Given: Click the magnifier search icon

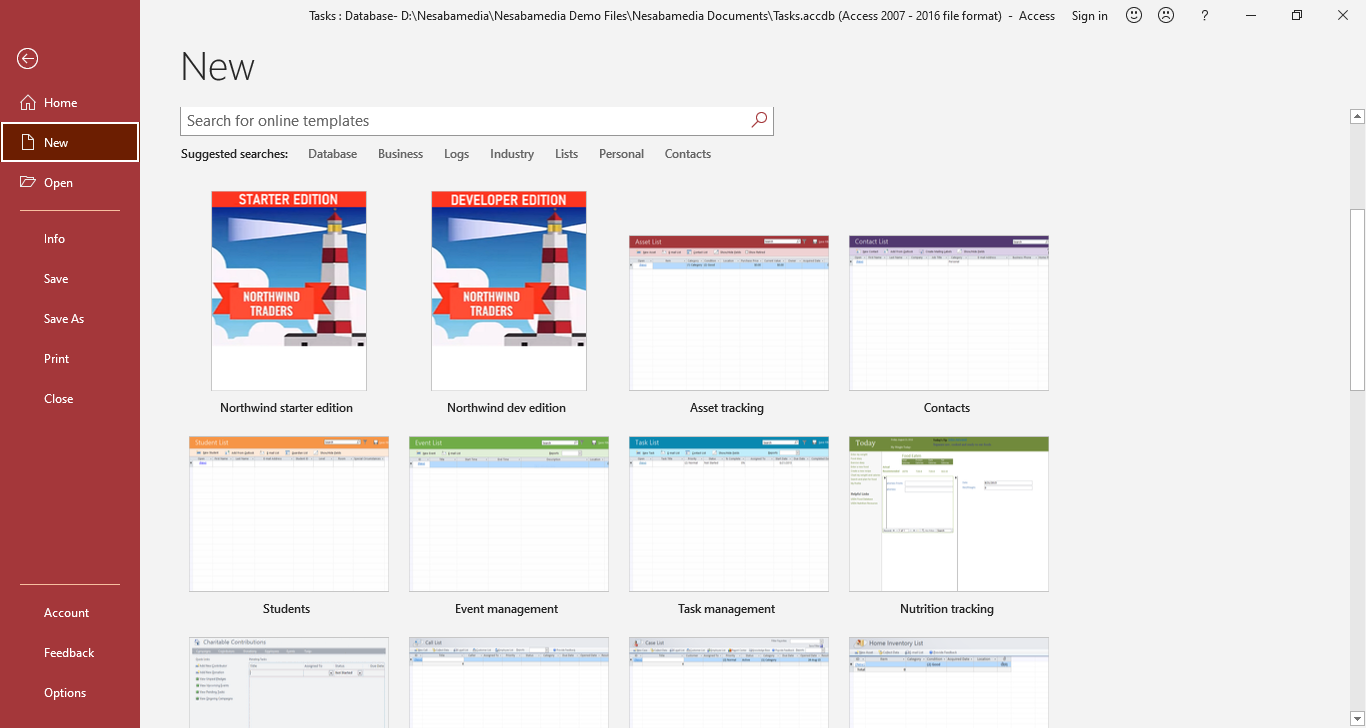Looking at the screenshot, I should tap(759, 120).
